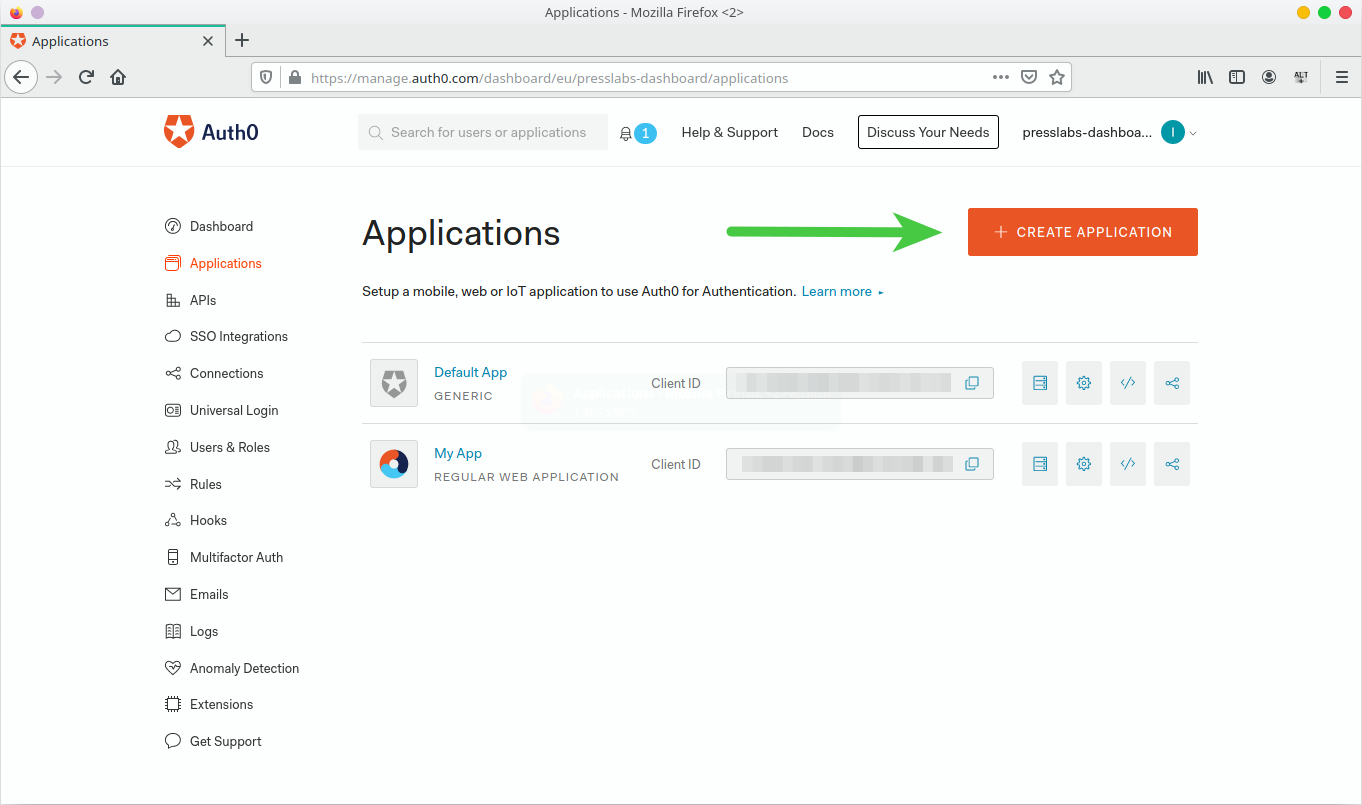Open the Hooks section

tap(208, 520)
